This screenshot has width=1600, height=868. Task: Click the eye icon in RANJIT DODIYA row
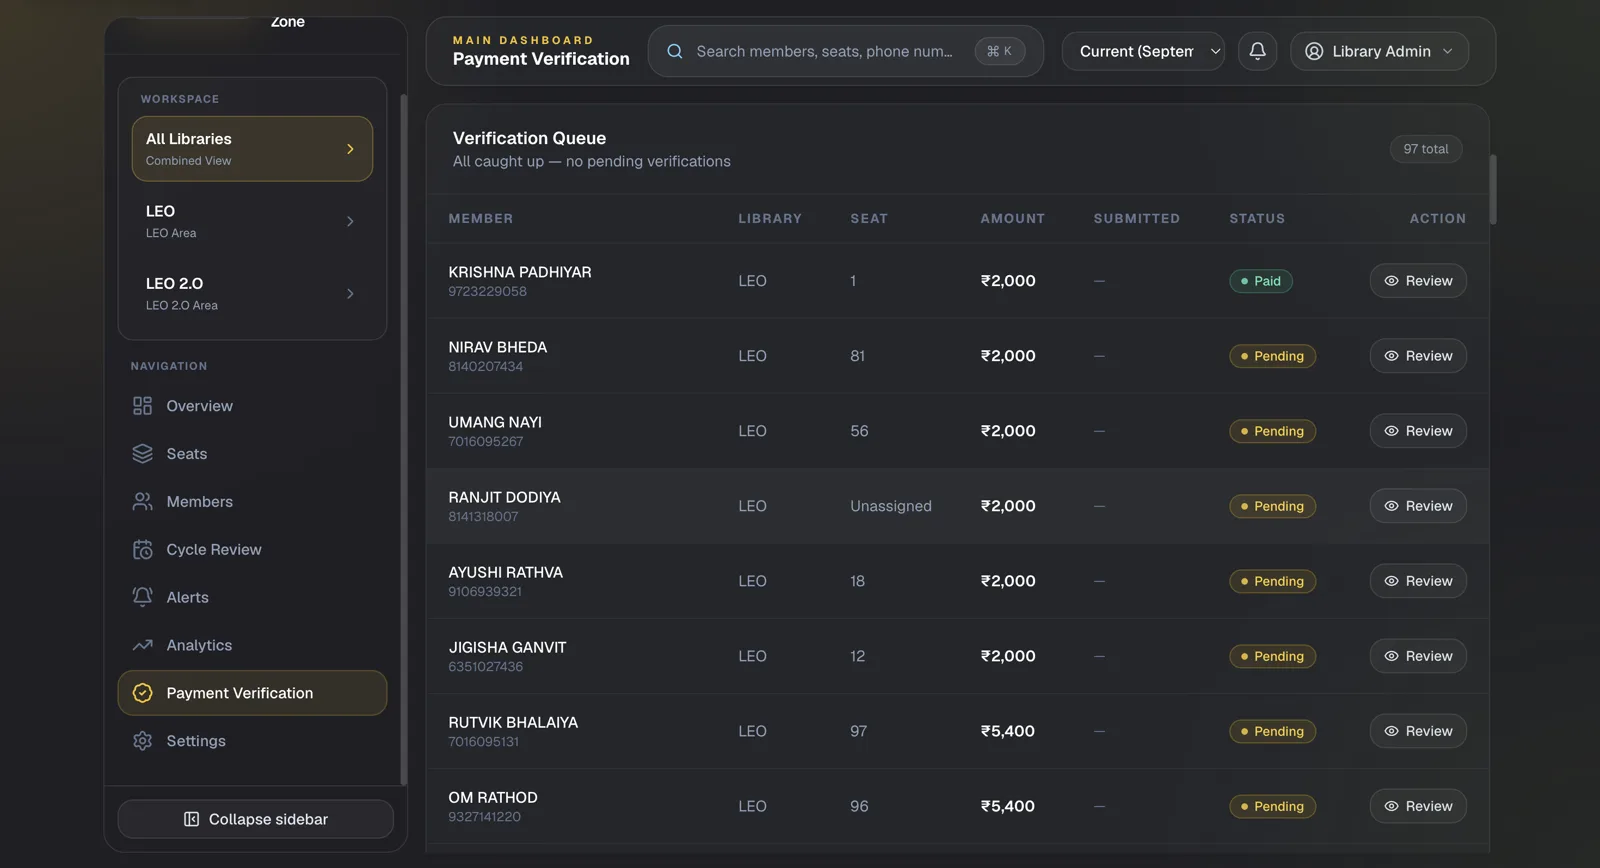coord(1391,506)
